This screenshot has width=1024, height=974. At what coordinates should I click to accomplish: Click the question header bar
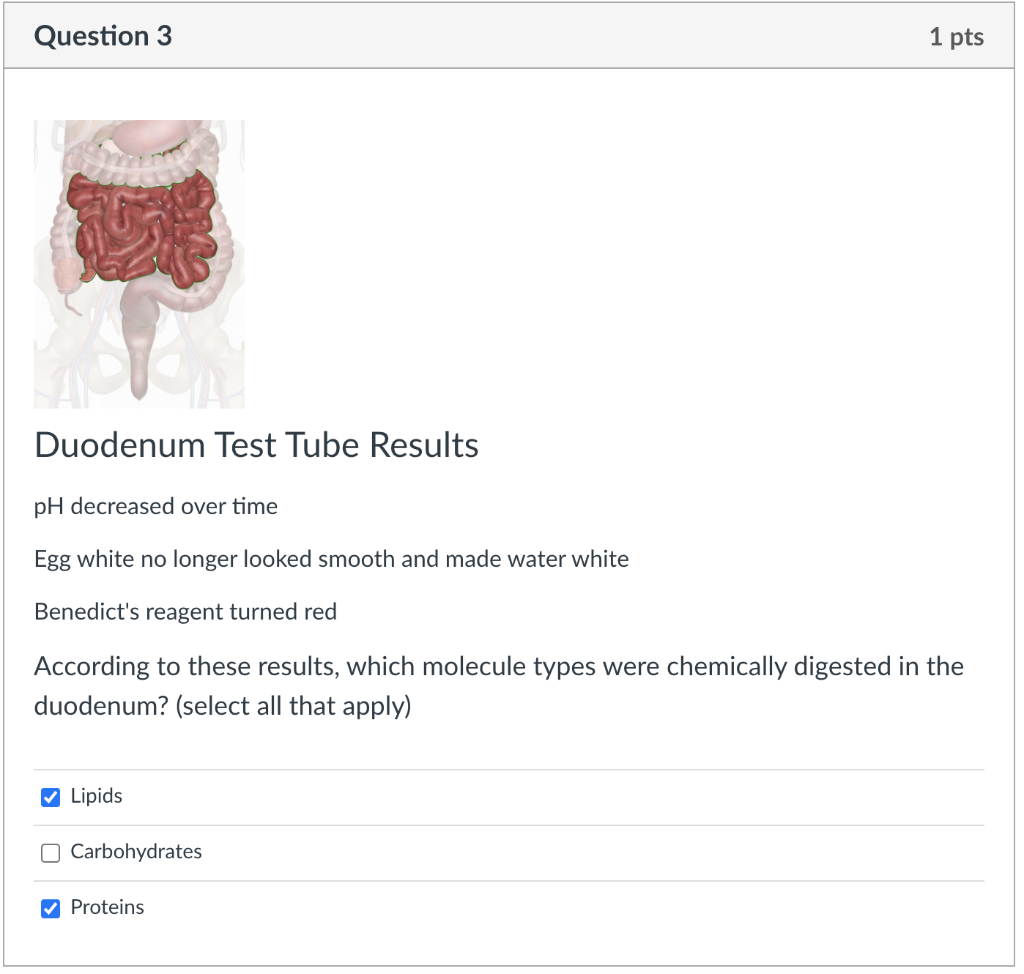click(512, 36)
